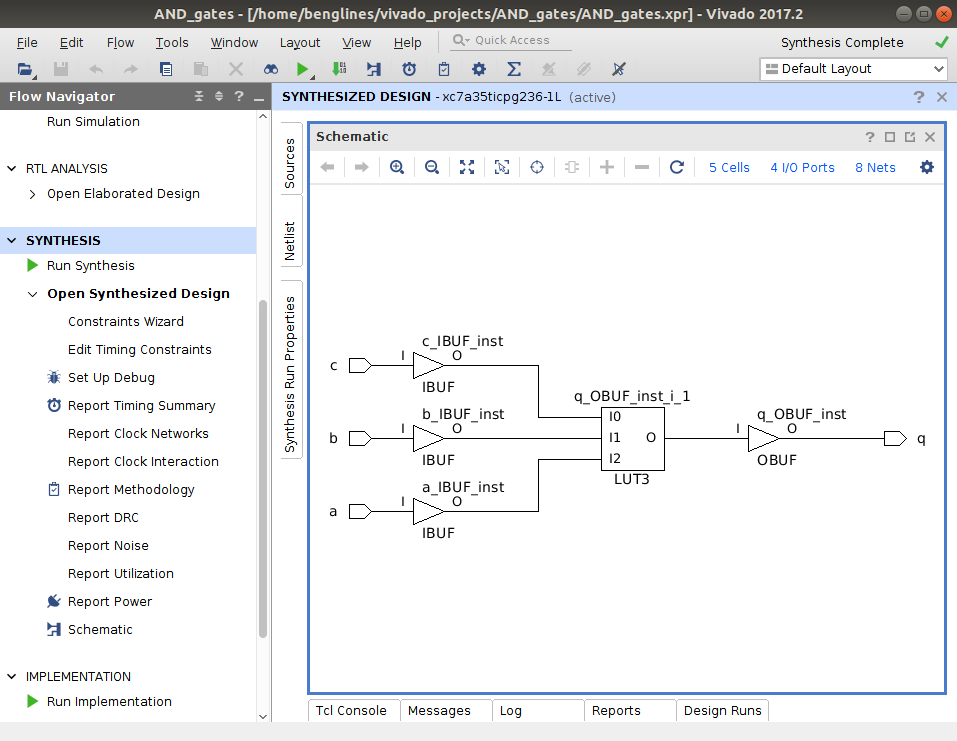Click Report Power item
The height and width of the screenshot is (741, 957).
(110, 602)
